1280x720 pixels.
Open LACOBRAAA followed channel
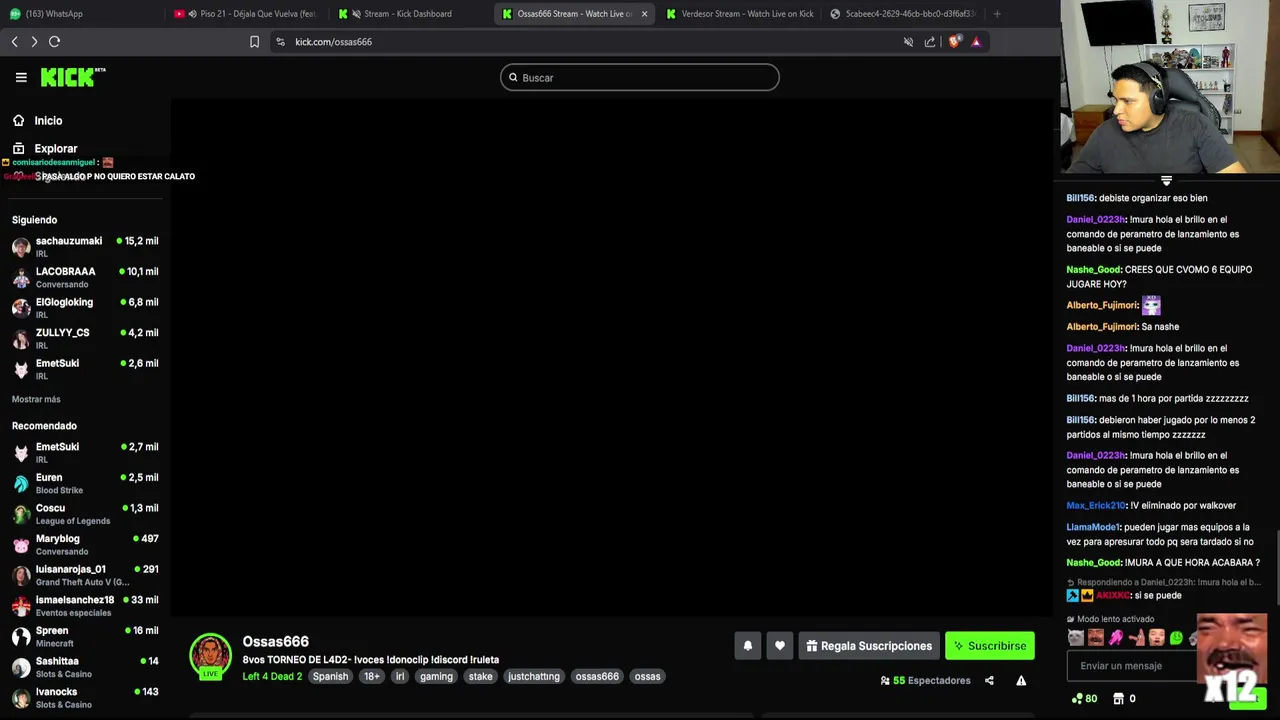[85, 277]
